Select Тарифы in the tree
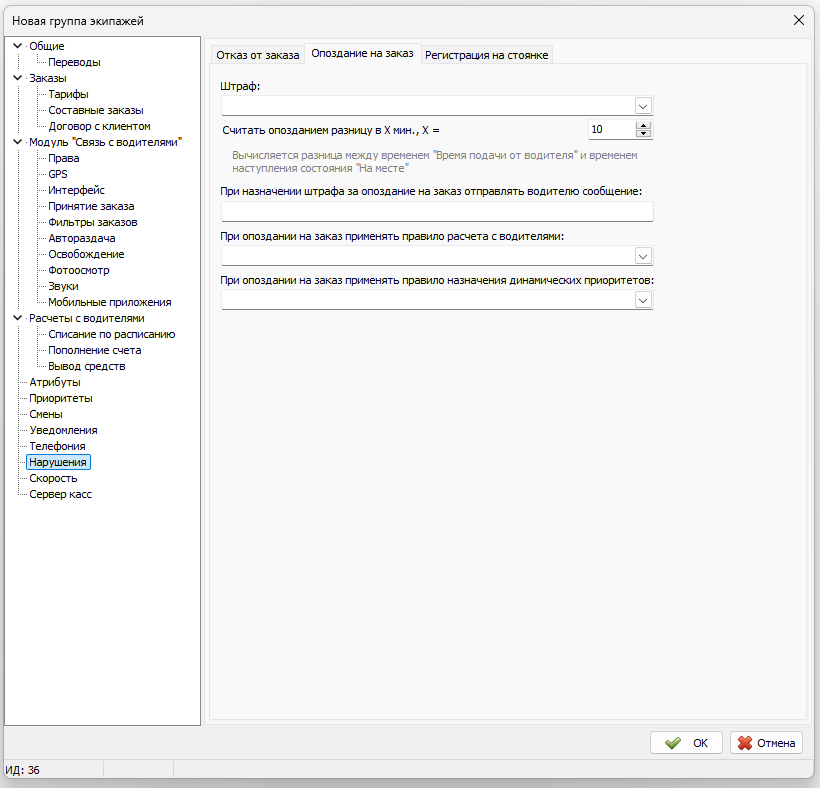 (x=69, y=94)
